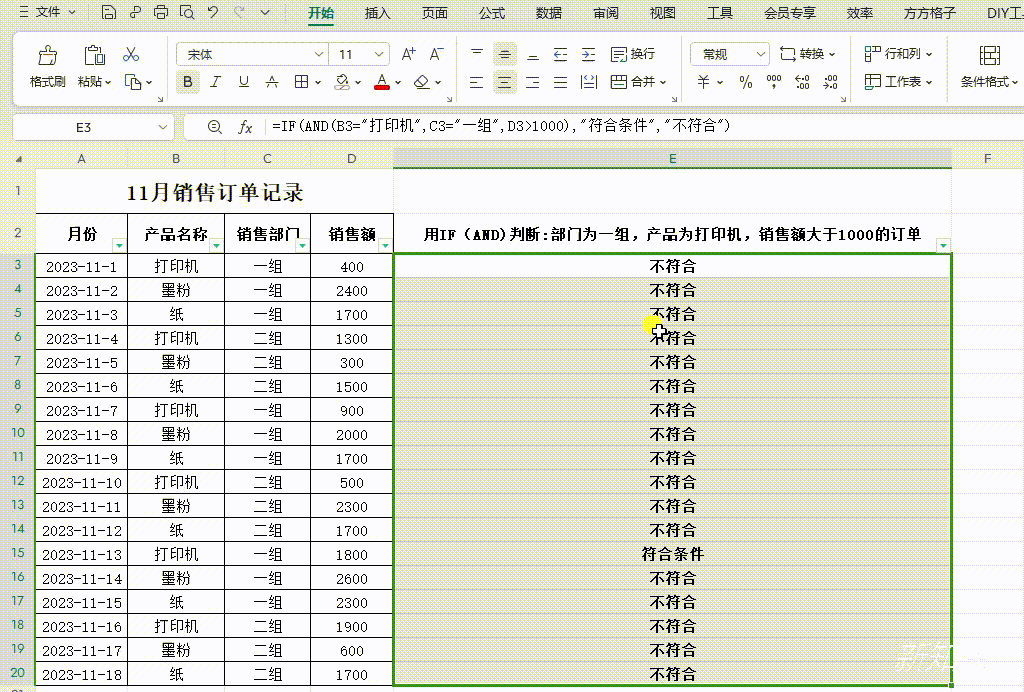Open quick access toolbar customize arrow
The image size is (1024, 692).
[264, 12]
